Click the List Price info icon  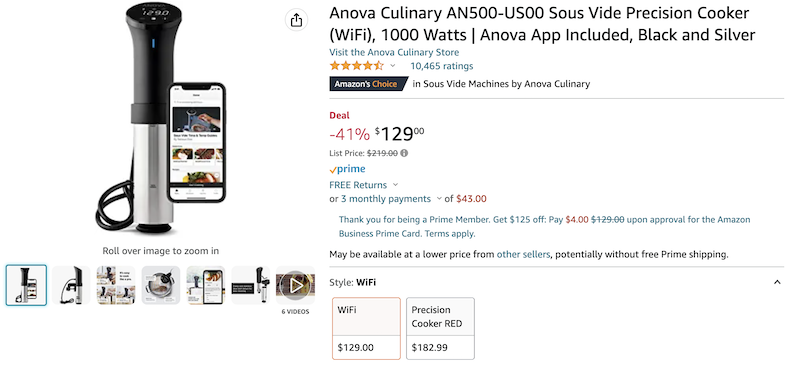click(404, 153)
